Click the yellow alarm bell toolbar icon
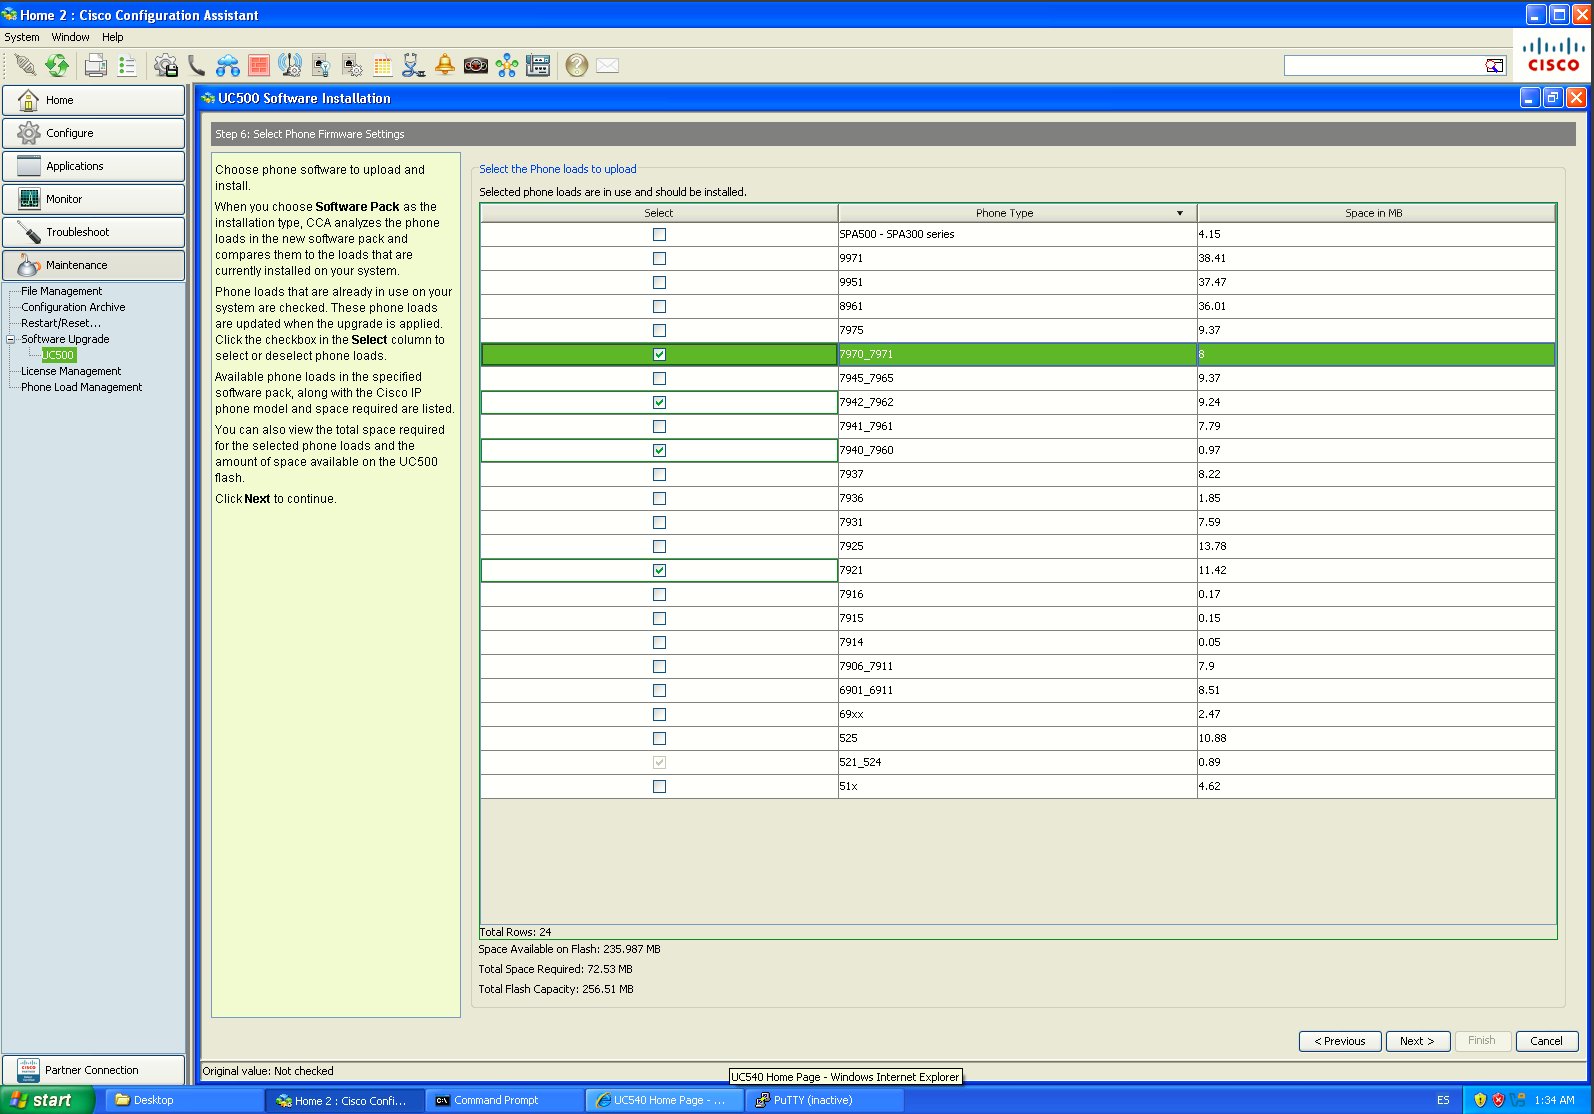The image size is (1594, 1114). pos(445,66)
